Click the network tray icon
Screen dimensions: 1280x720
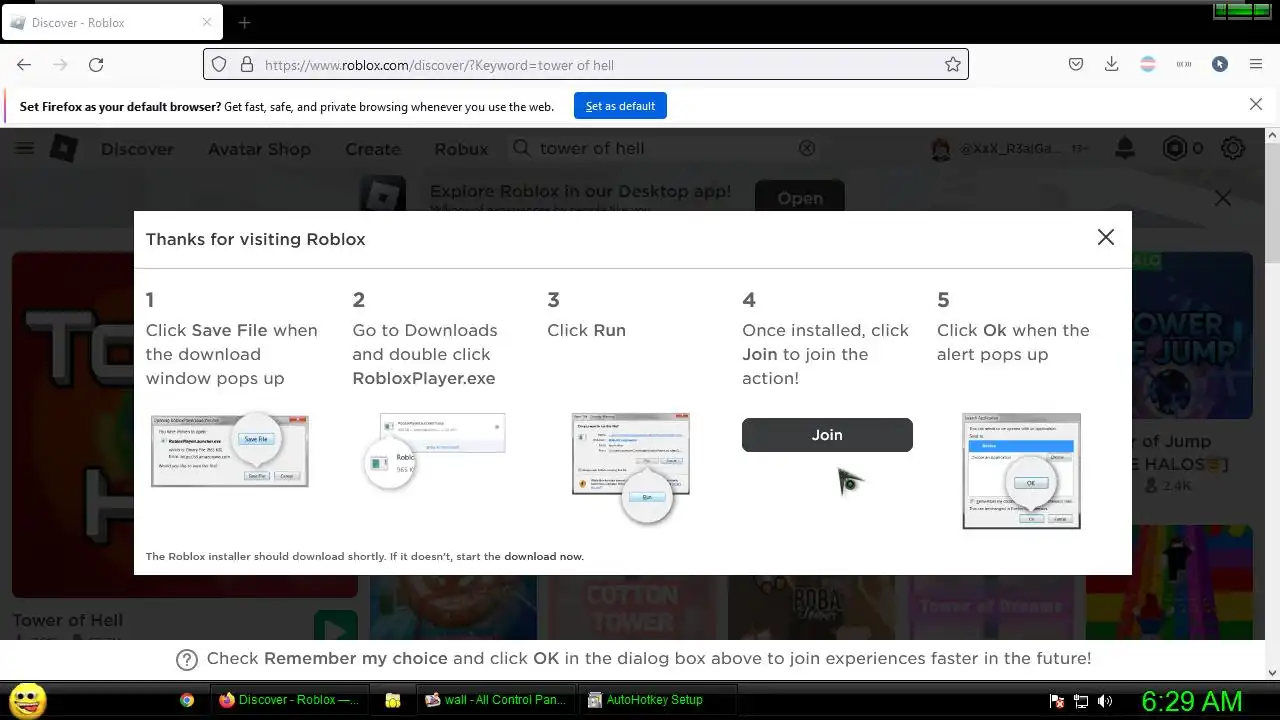(1080, 701)
